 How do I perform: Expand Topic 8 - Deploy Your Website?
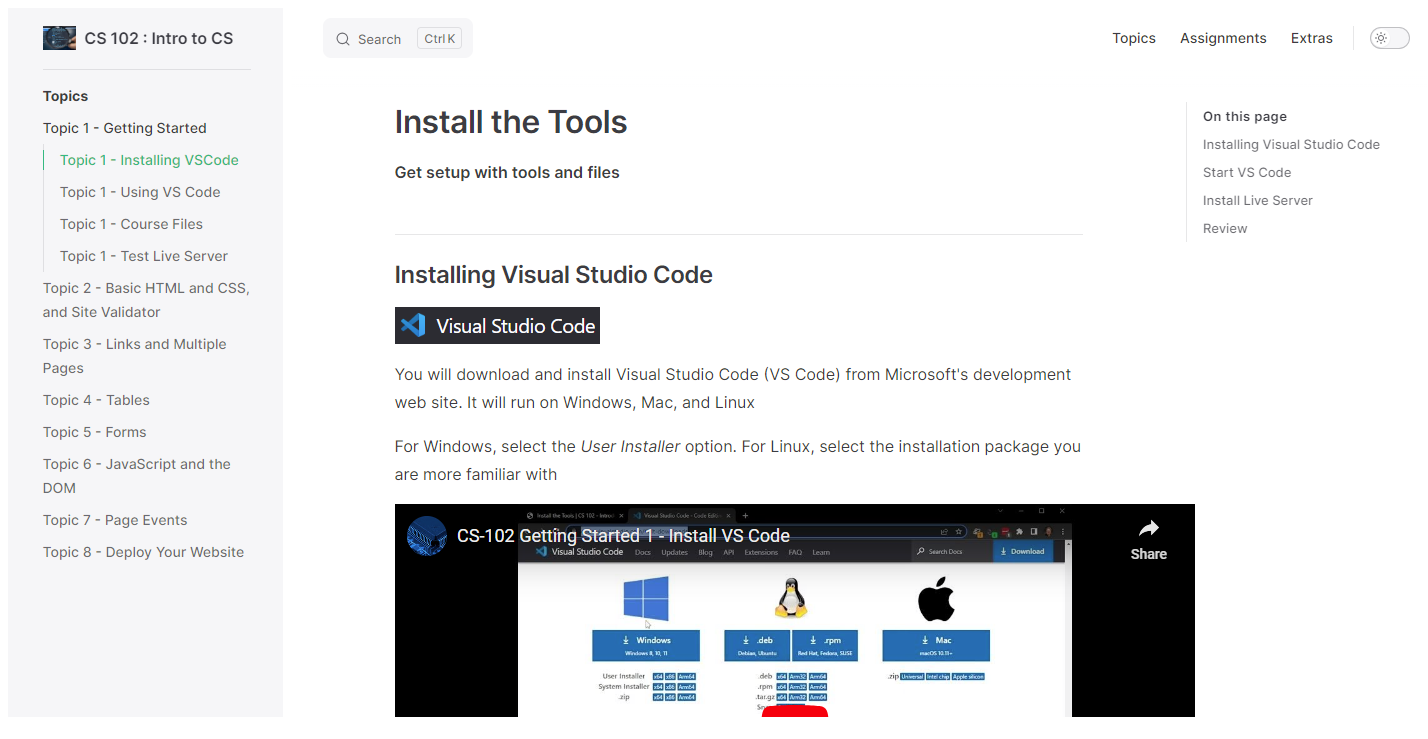pos(143,552)
